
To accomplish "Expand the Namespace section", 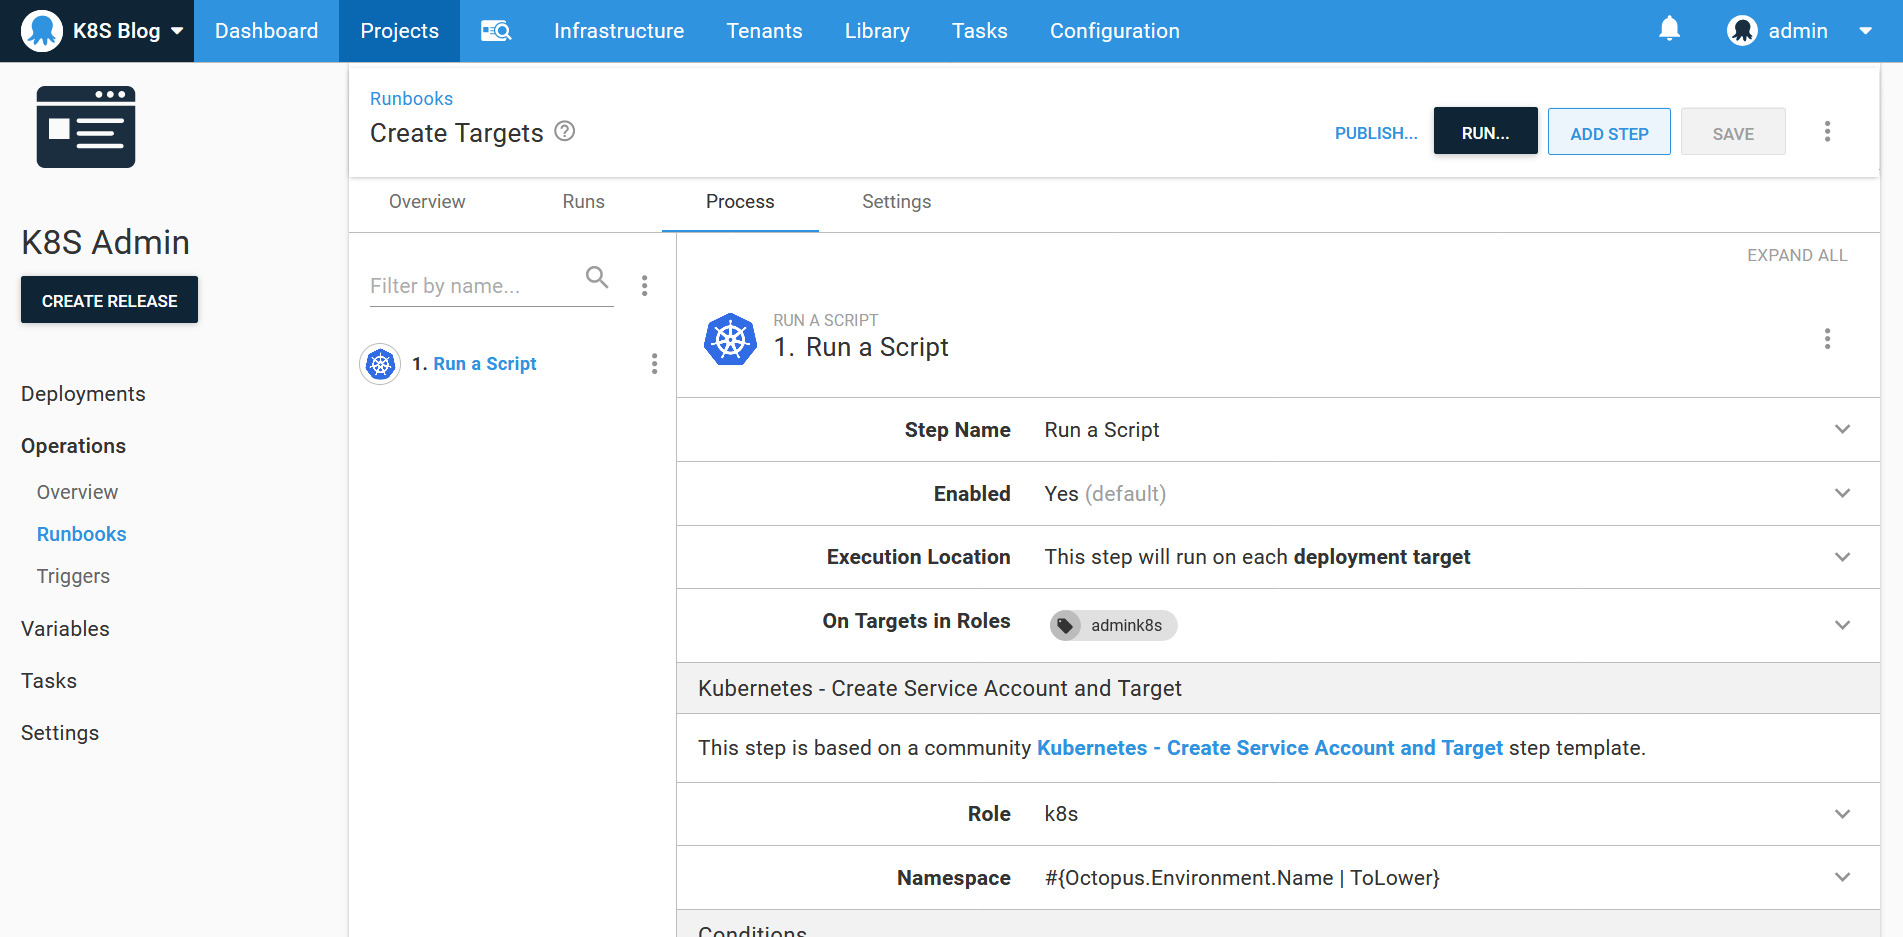I will pyautogui.click(x=1842, y=878).
